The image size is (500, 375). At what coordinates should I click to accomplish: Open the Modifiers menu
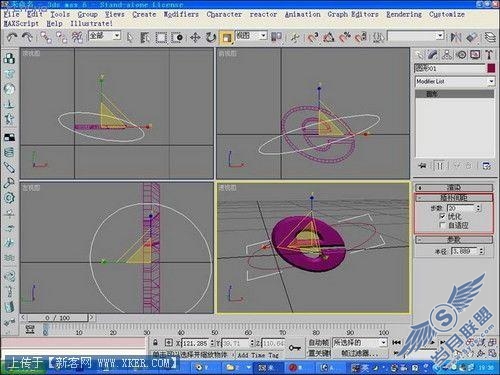point(181,14)
